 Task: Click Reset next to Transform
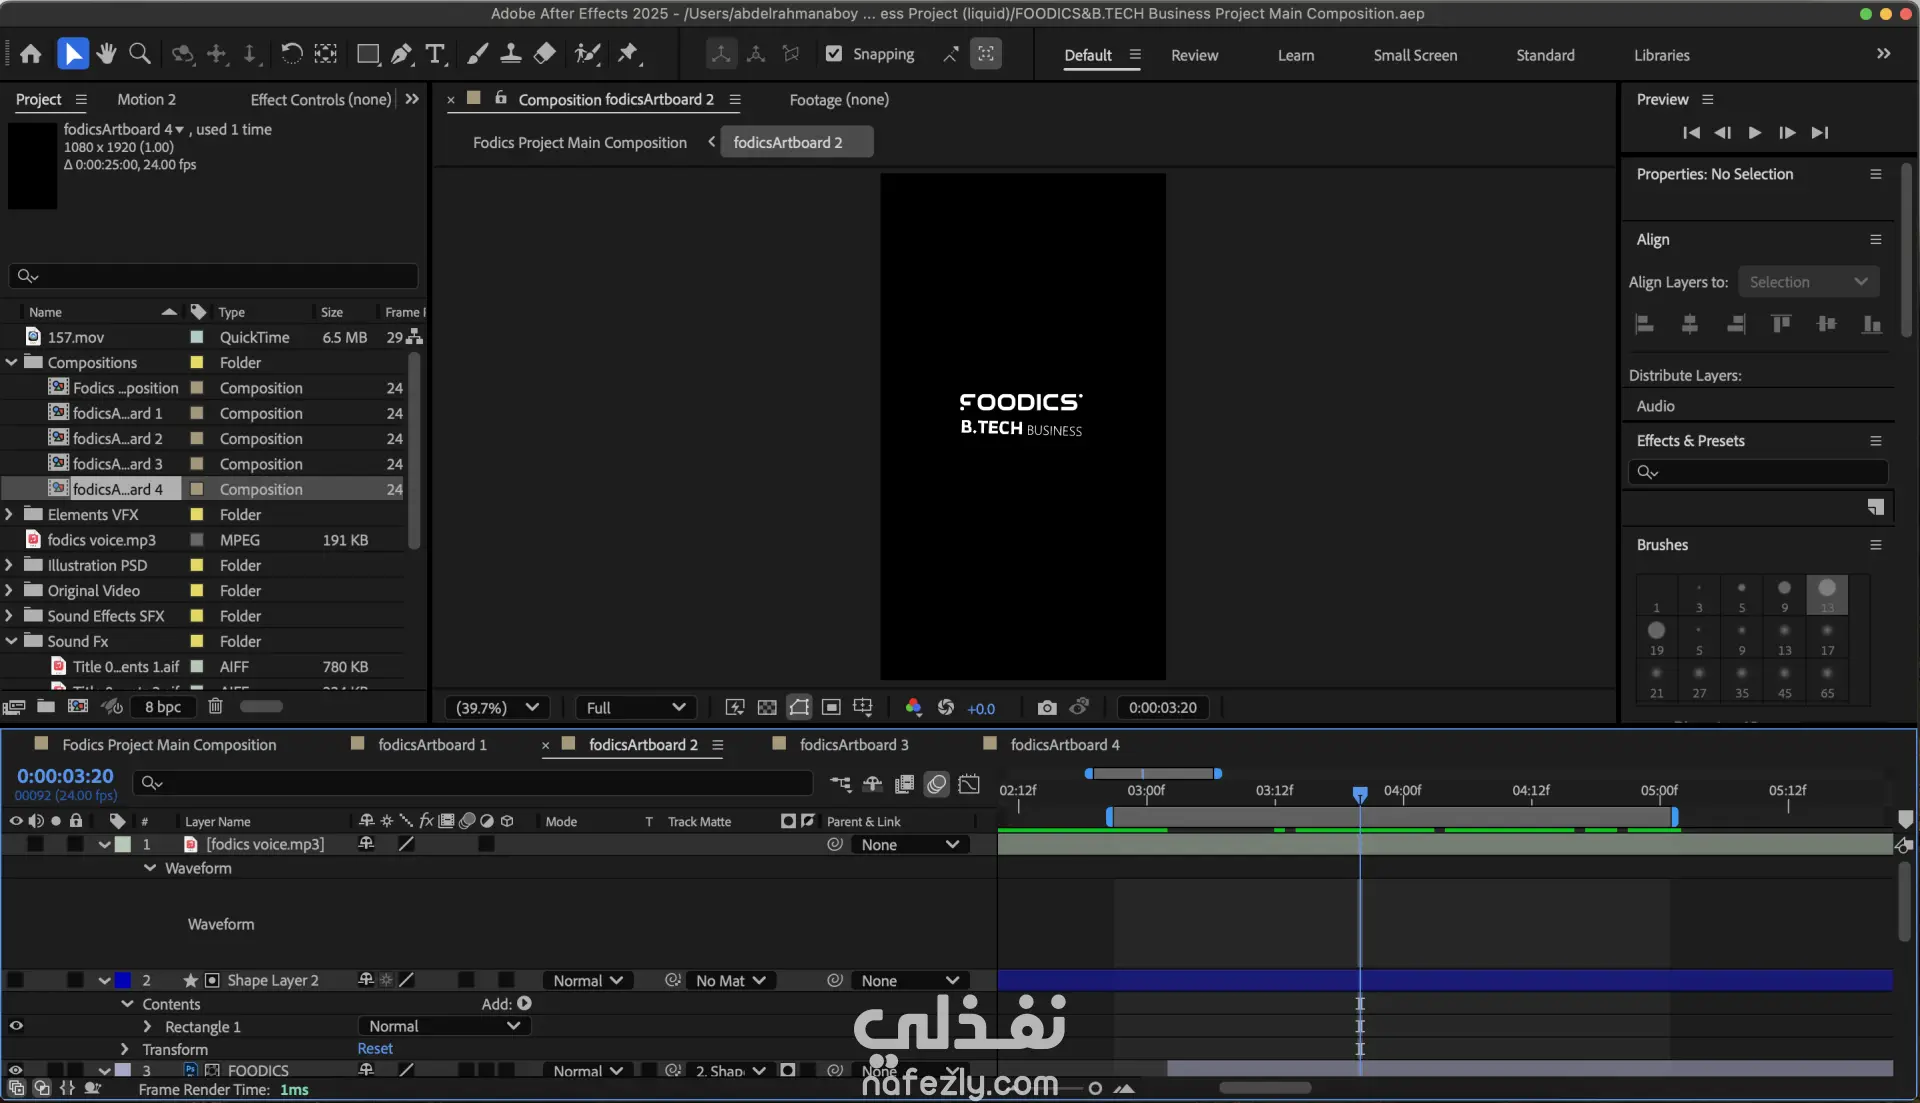(375, 1049)
